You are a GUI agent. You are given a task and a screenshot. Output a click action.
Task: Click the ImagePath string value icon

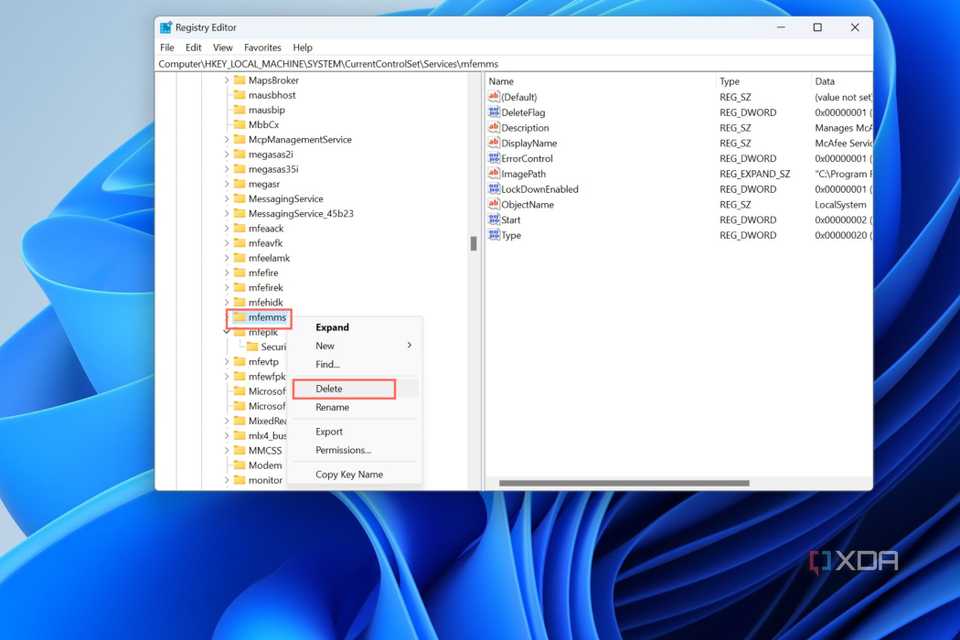click(494, 173)
